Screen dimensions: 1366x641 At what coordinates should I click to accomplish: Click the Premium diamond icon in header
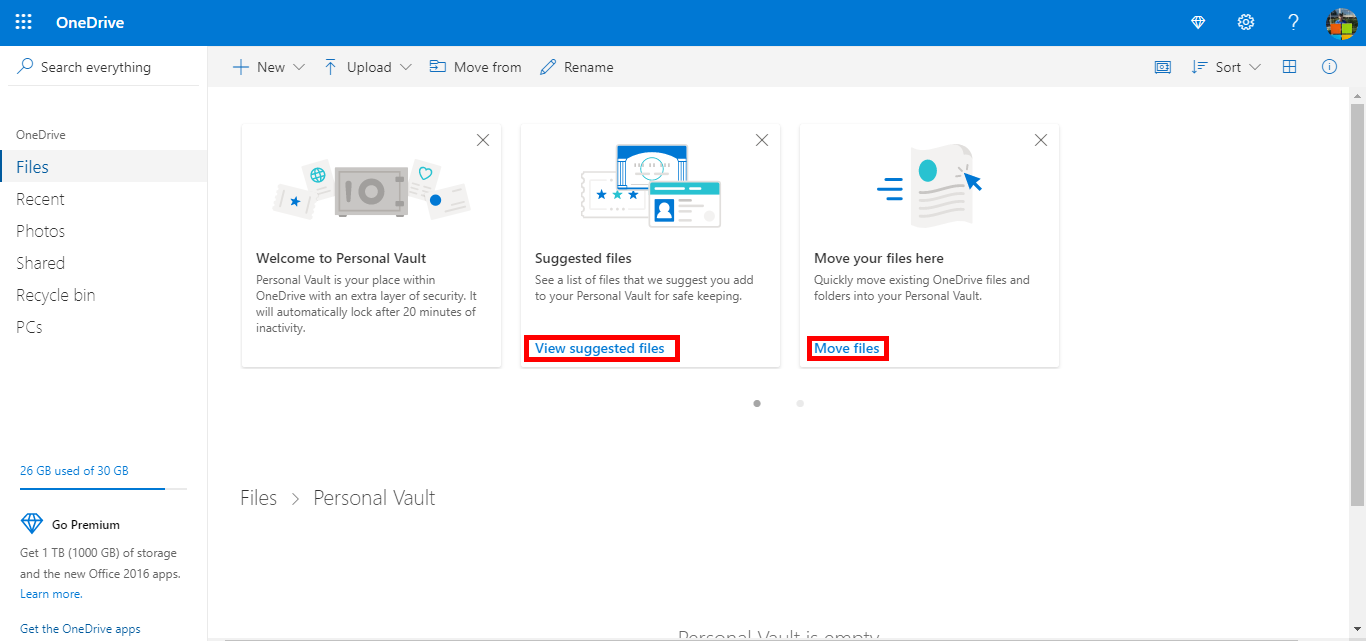(x=1198, y=22)
